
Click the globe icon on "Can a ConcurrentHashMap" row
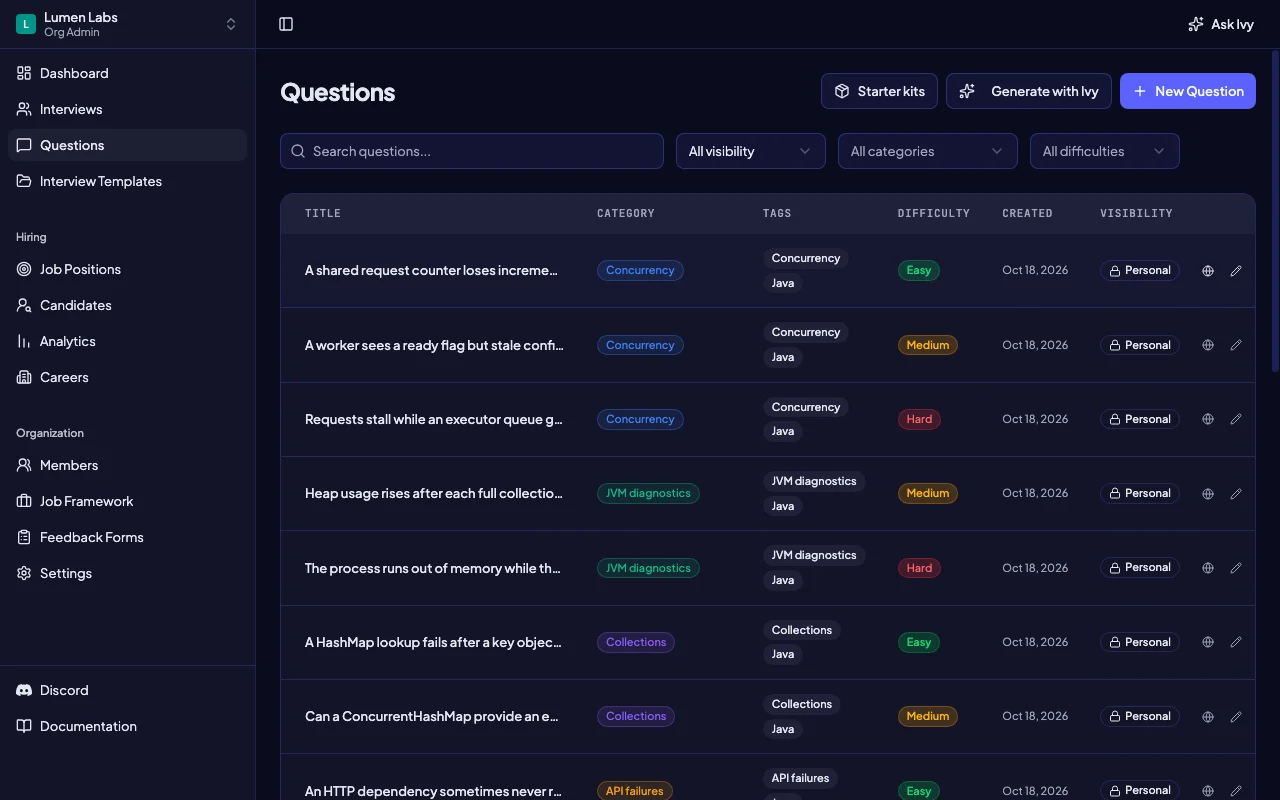(x=1208, y=716)
